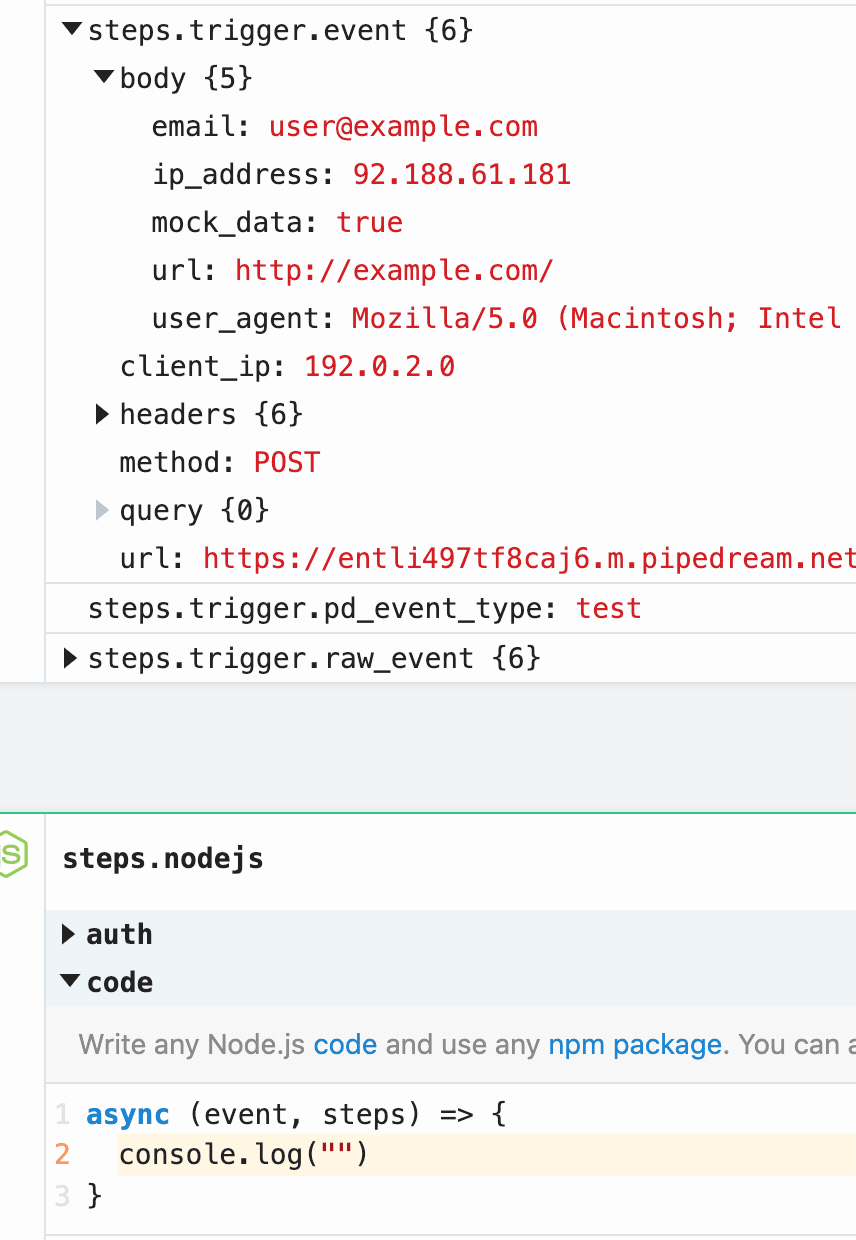Click the steps.nodejs step title
Image resolution: width=856 pixels, height=1240 pixels.
coord(163,858)
